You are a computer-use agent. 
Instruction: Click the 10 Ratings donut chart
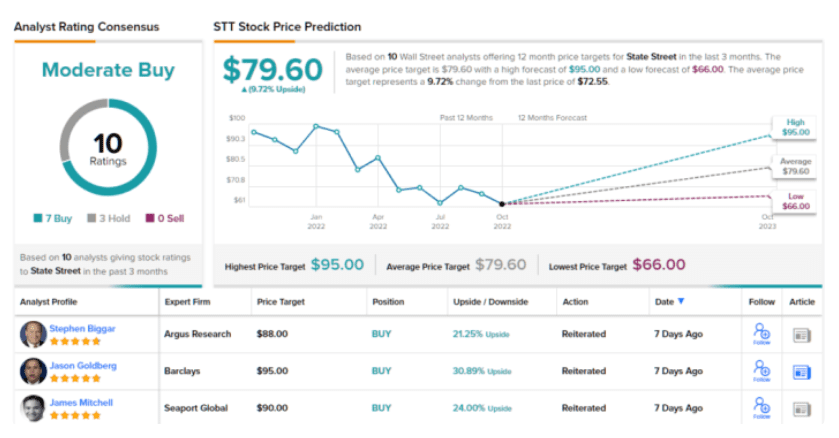(x=106, y=148)
